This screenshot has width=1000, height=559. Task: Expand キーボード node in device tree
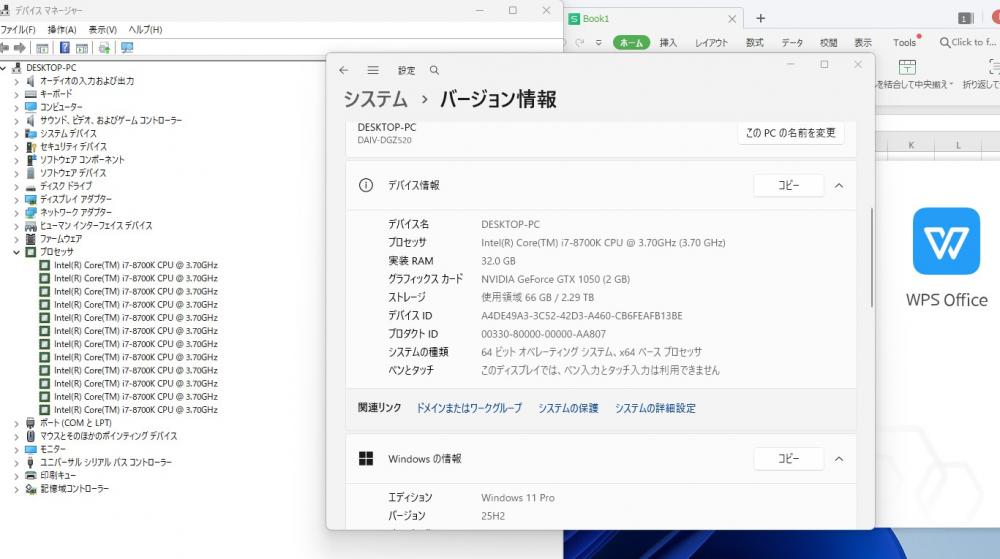pos(17,94)
